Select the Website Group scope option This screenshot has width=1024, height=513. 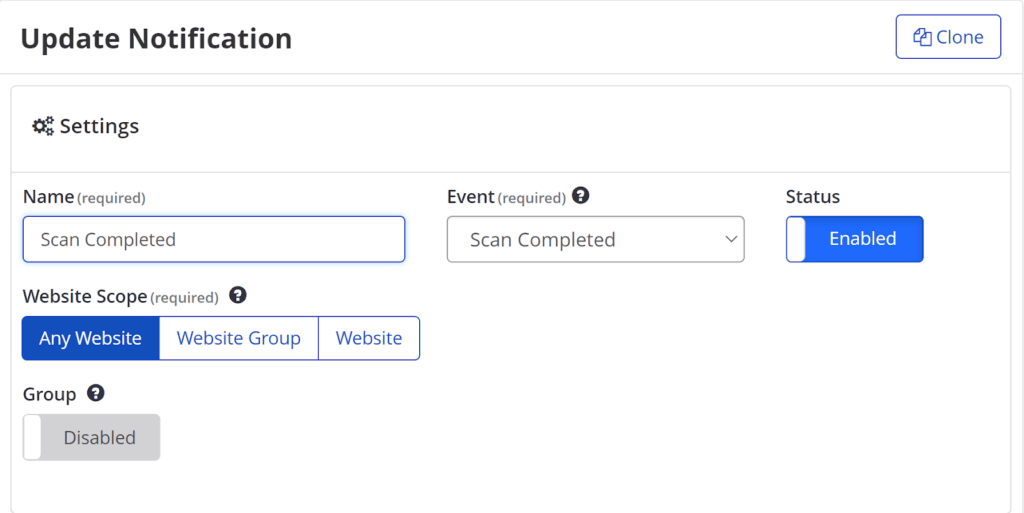point(238,338)
